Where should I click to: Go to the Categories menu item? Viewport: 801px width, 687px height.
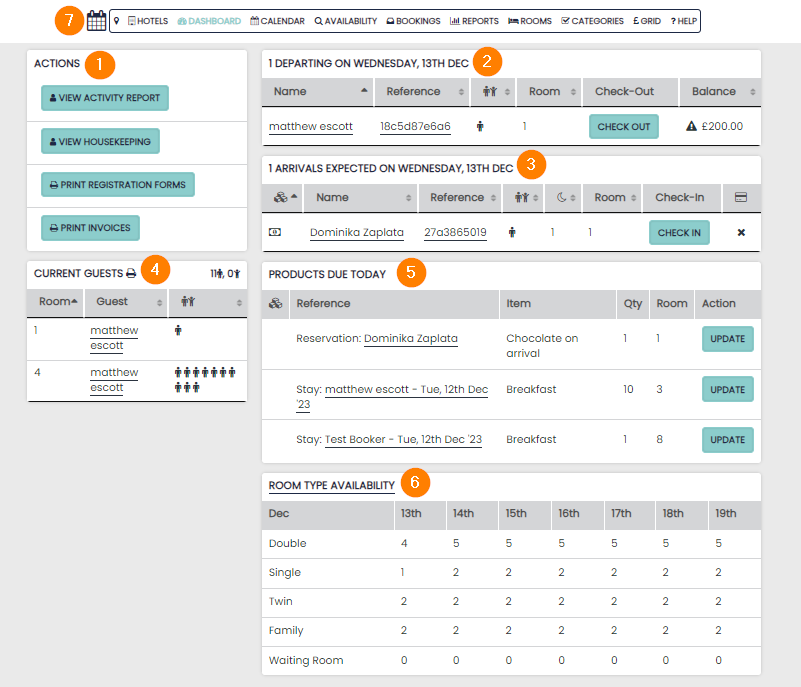(x=592, y=20)
